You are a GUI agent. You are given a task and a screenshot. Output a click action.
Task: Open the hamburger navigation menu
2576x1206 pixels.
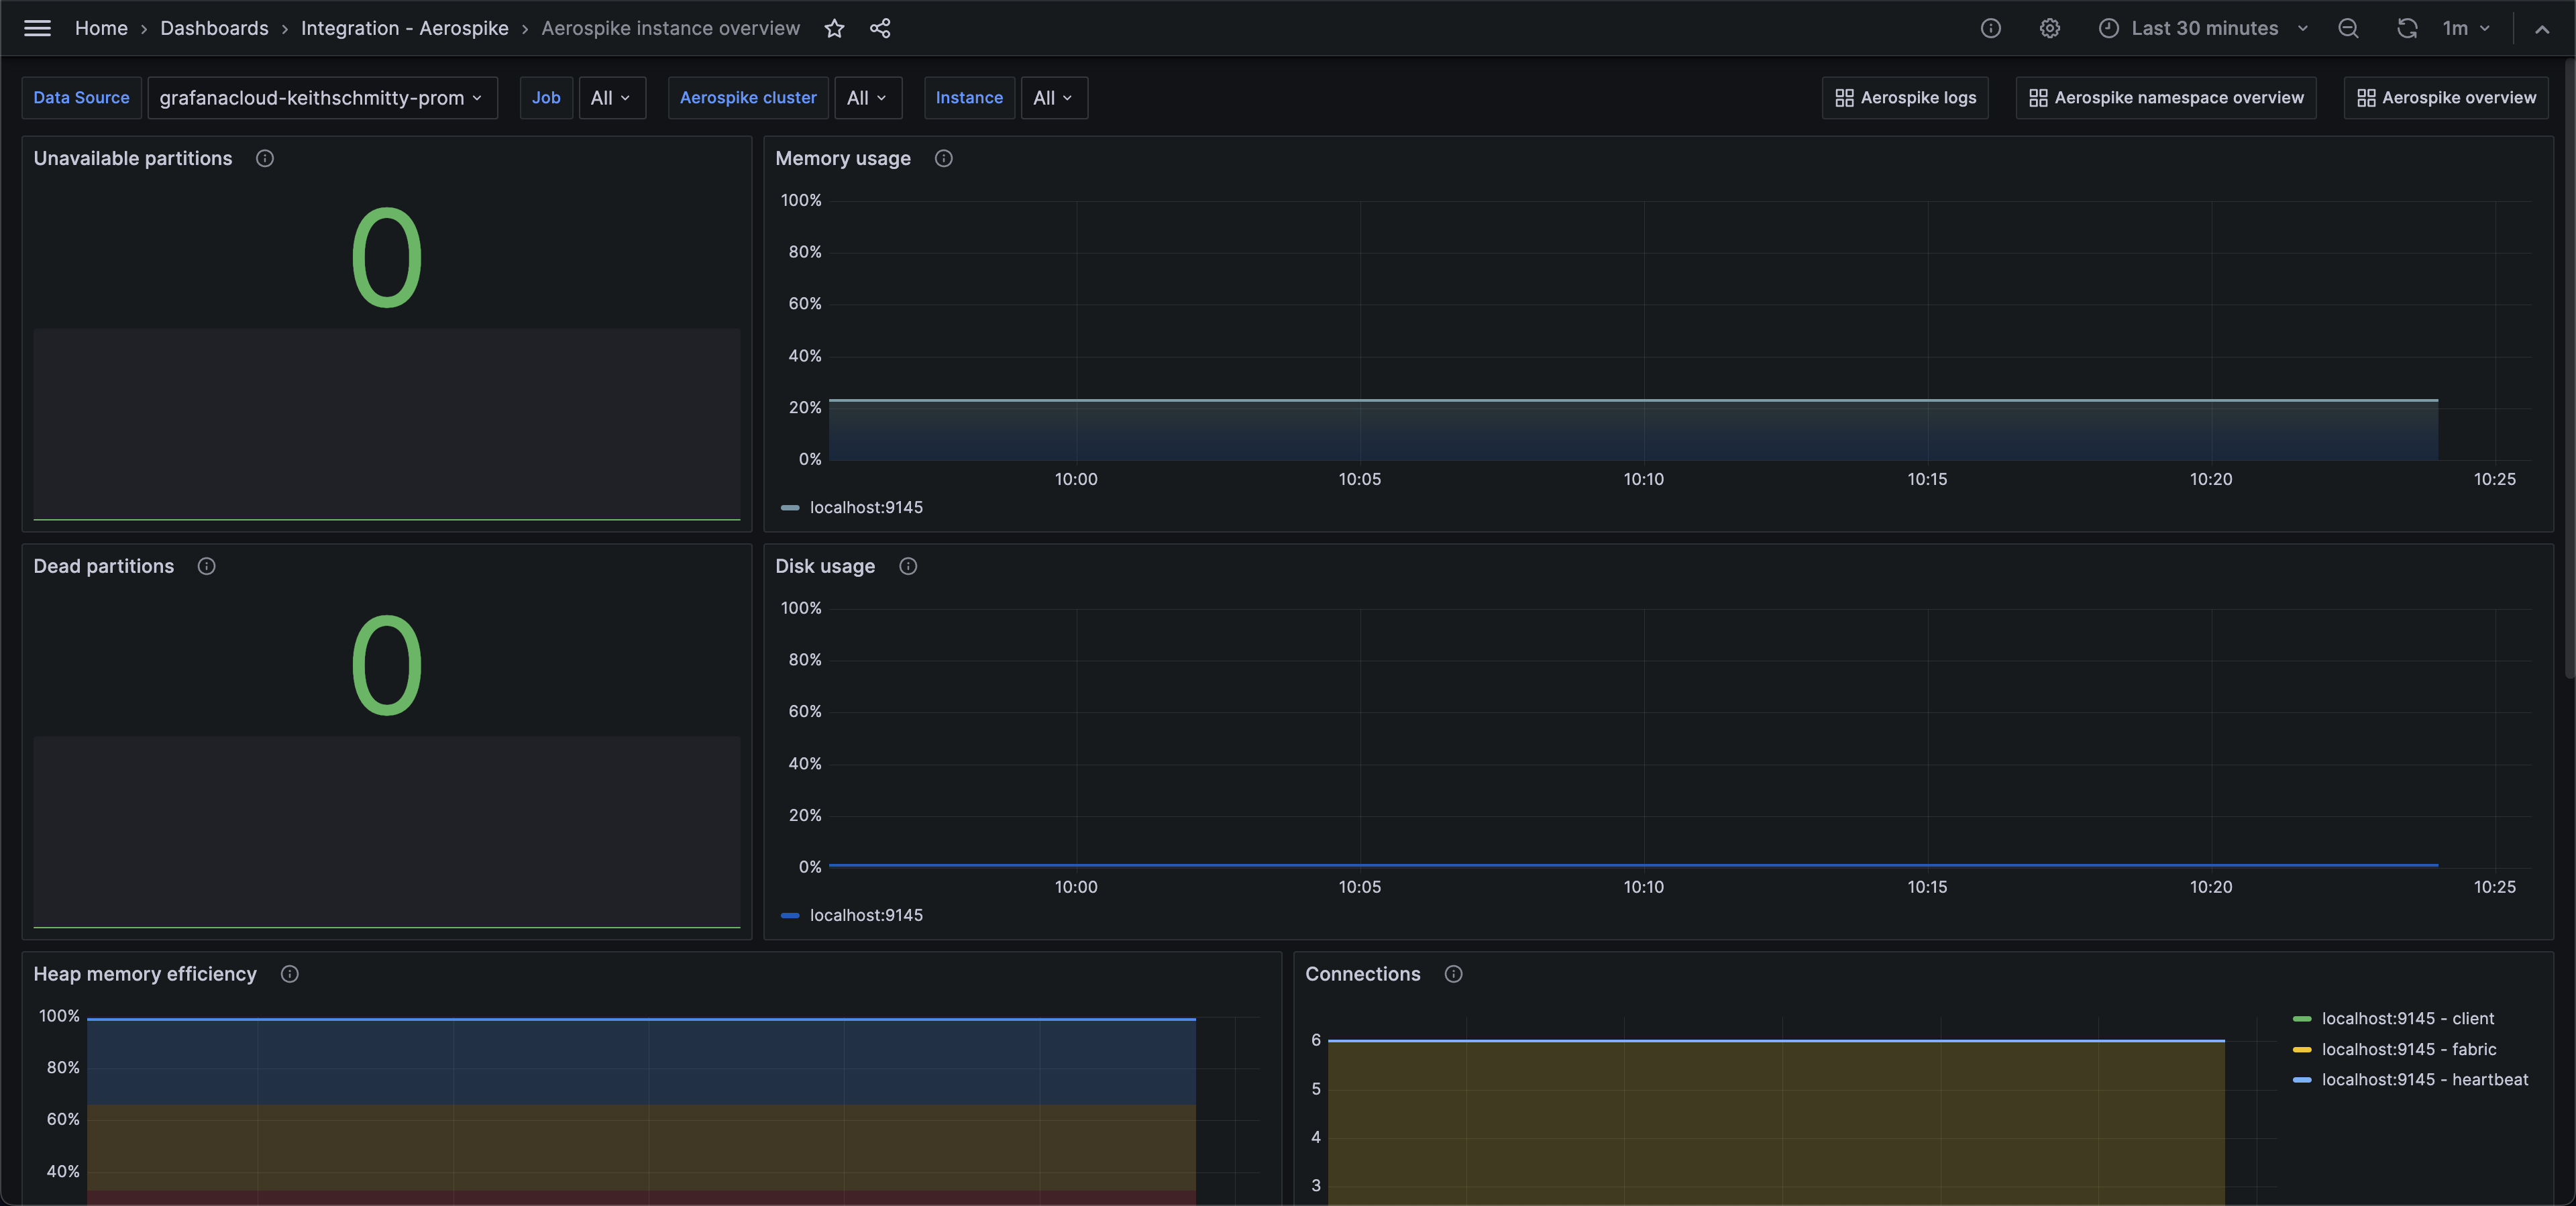(37, 28)
